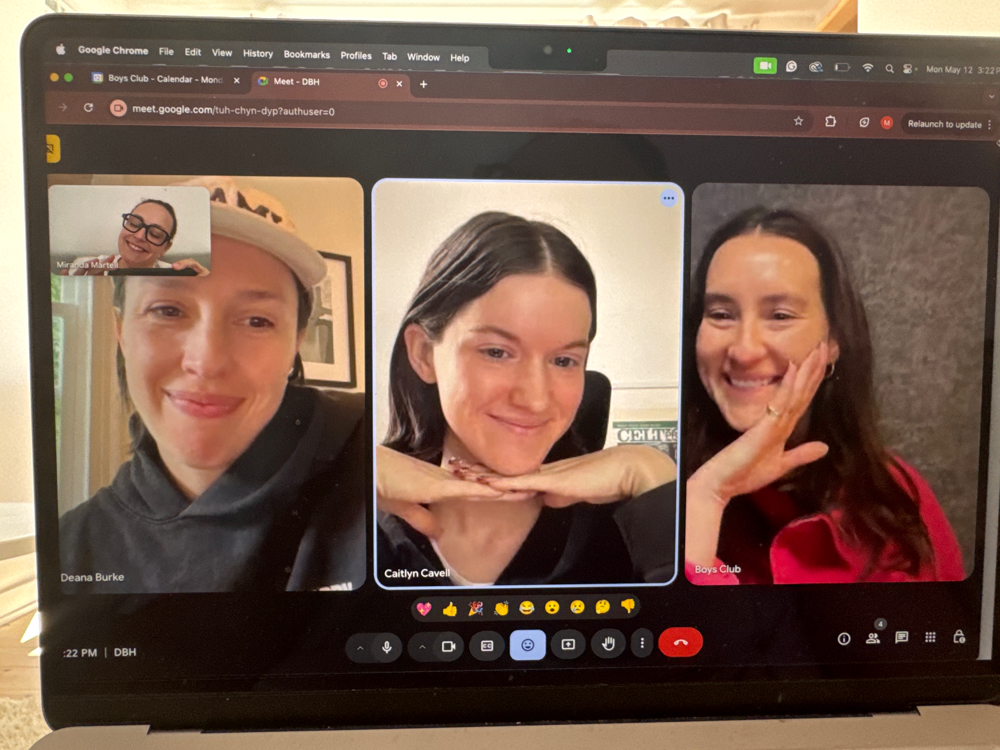The image size is (1000, 750).
Task: Send the party popper reaction
Action: pos(475,608)
